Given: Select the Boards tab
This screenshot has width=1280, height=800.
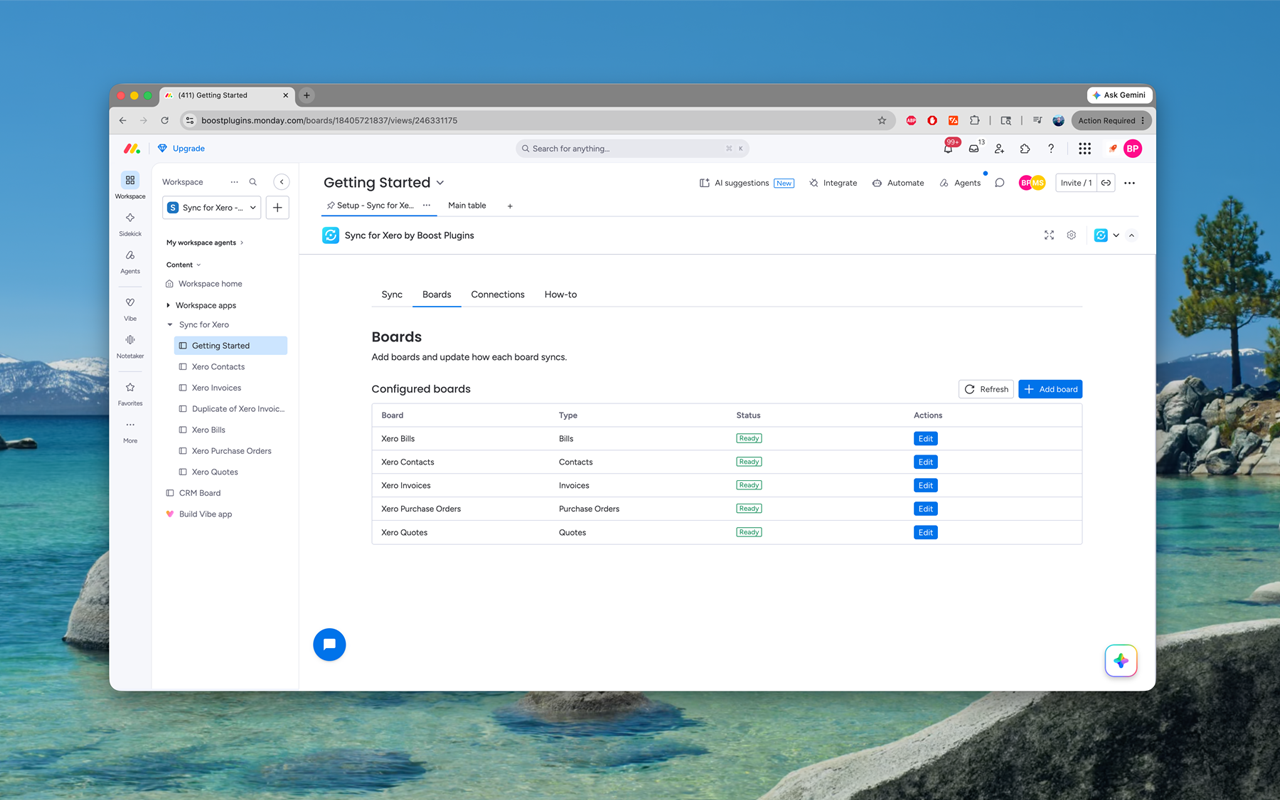Looking at the screenshot, I should click(437, 295).
